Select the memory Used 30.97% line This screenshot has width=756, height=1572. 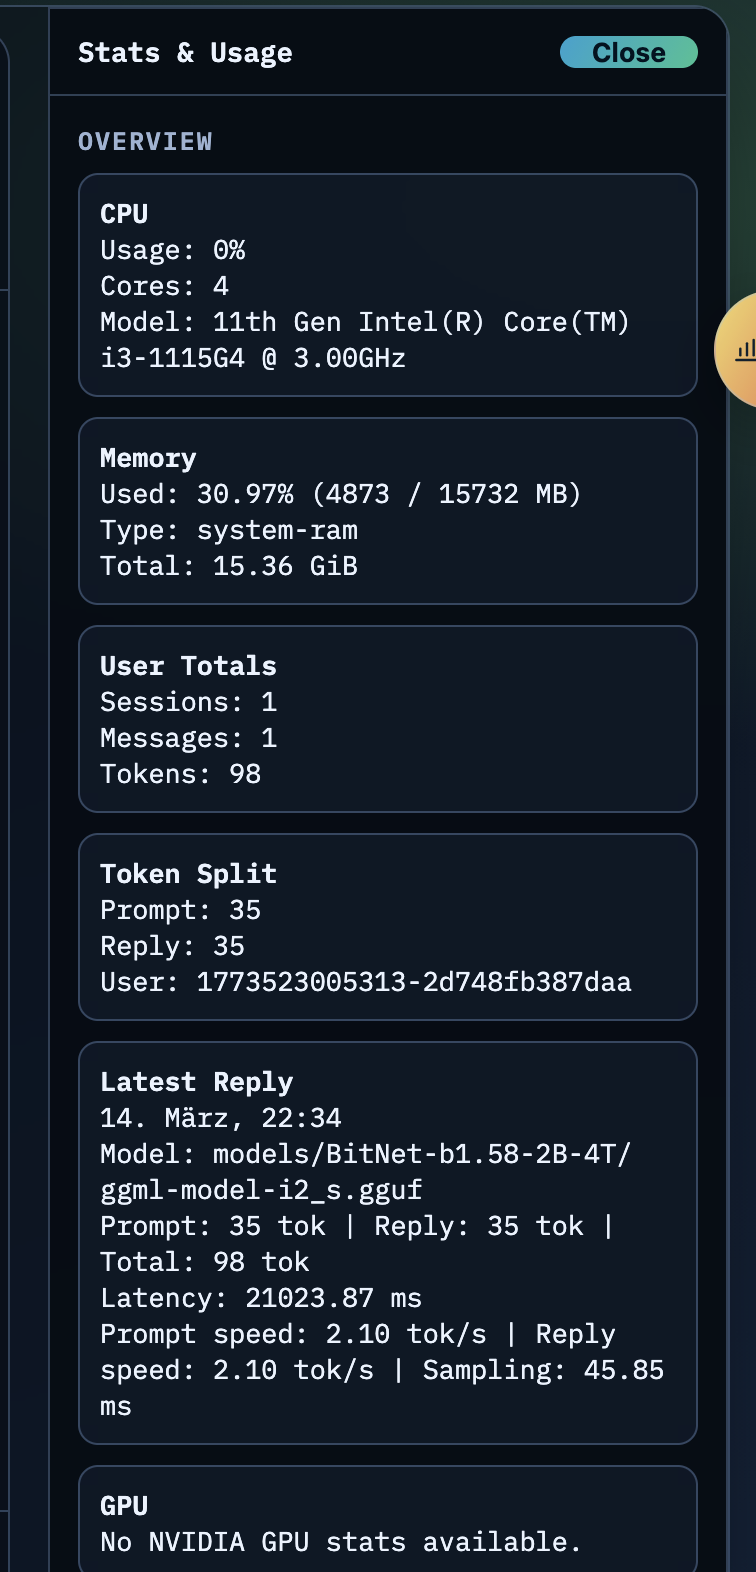coord(340,494)
